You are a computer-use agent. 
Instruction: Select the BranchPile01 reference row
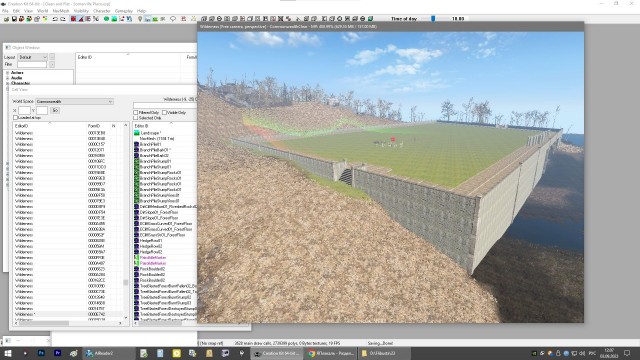tap(165, 144)
